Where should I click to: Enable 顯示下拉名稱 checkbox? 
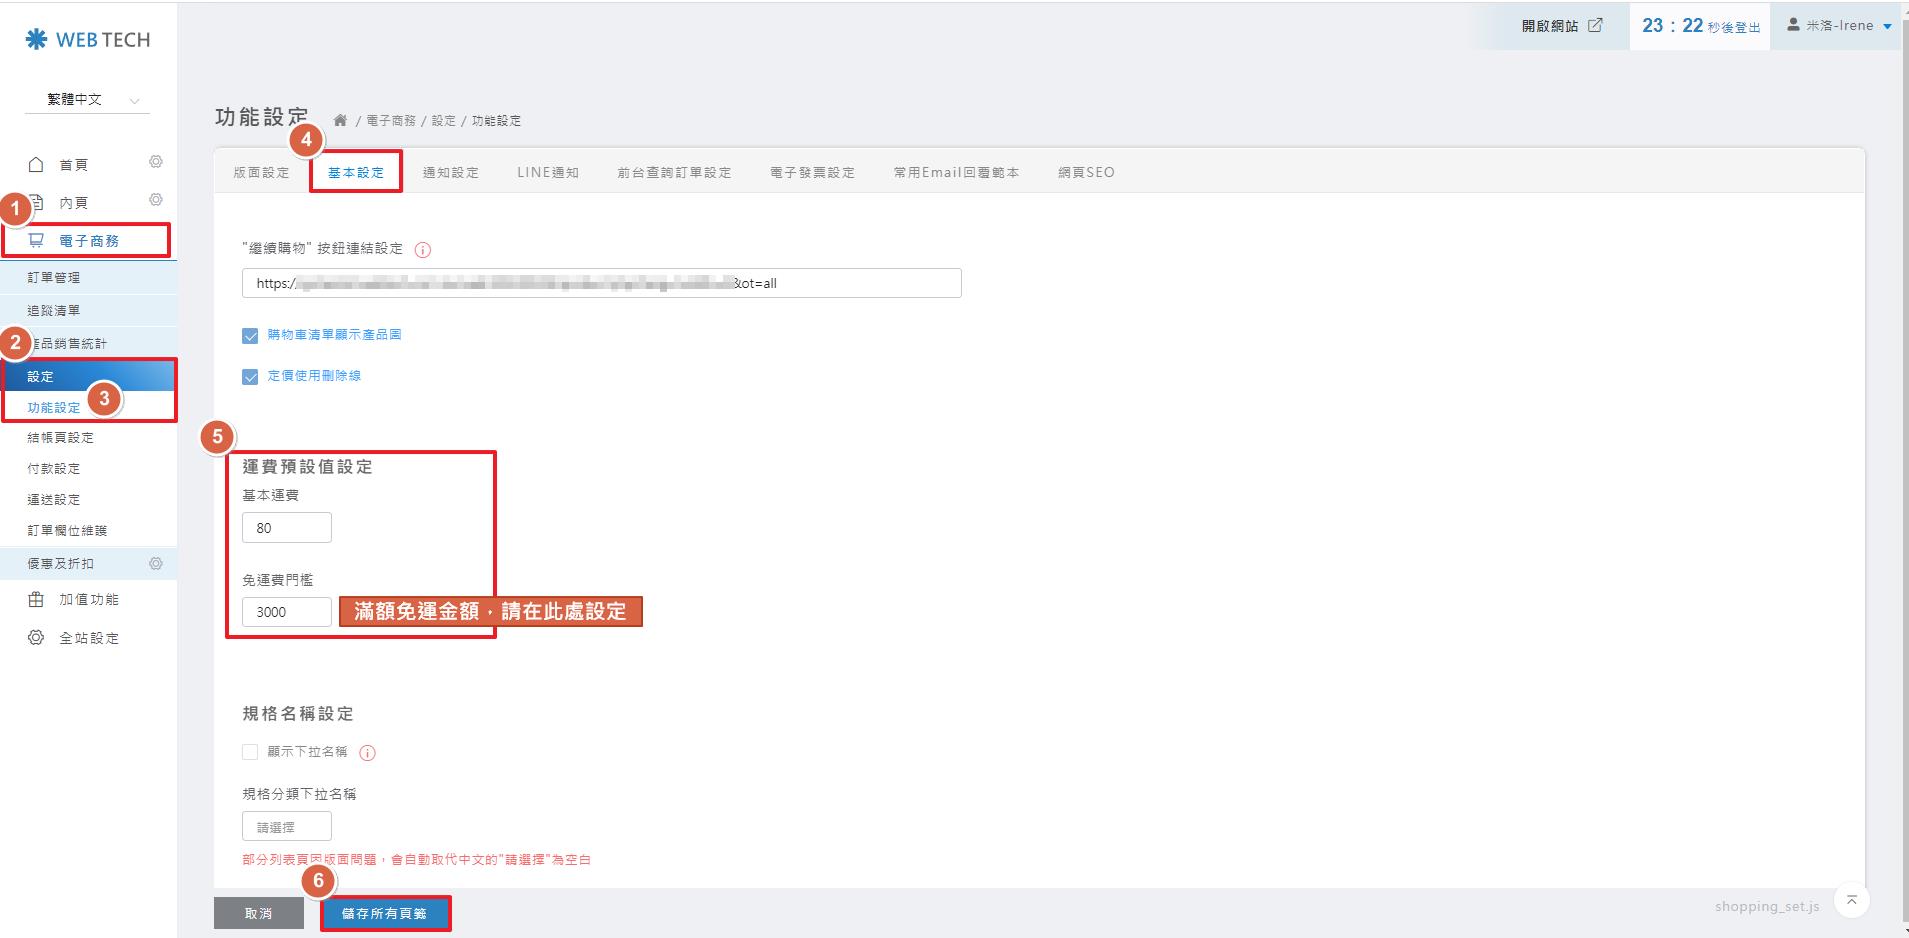coord(250,752)
